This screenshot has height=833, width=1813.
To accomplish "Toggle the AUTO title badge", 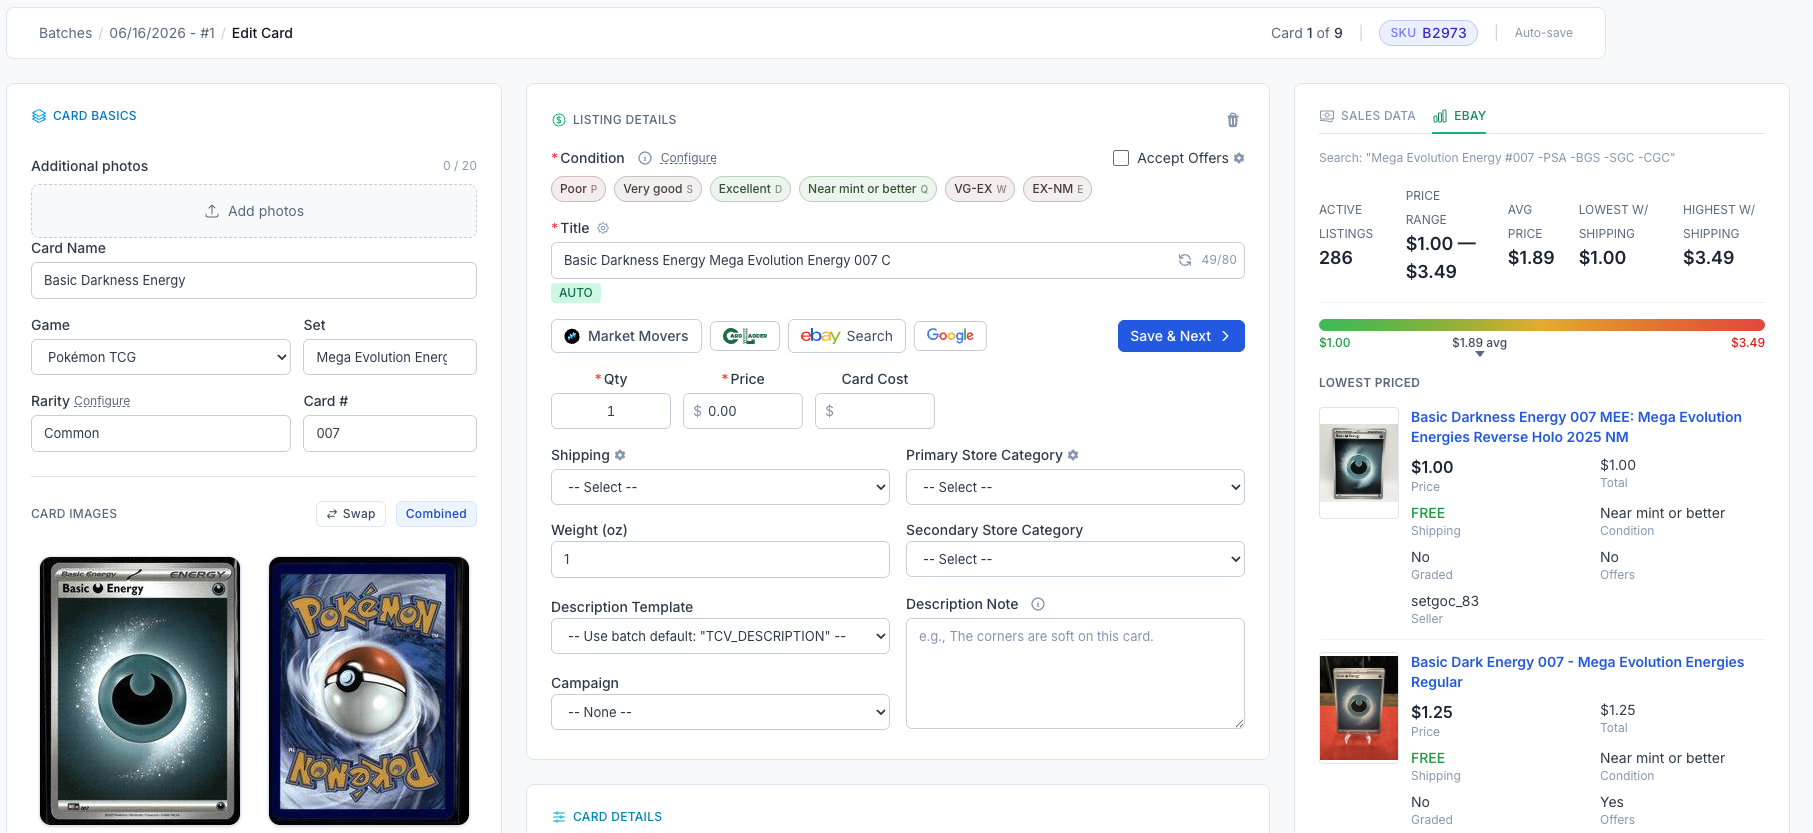I will click(x=576, y=293).
